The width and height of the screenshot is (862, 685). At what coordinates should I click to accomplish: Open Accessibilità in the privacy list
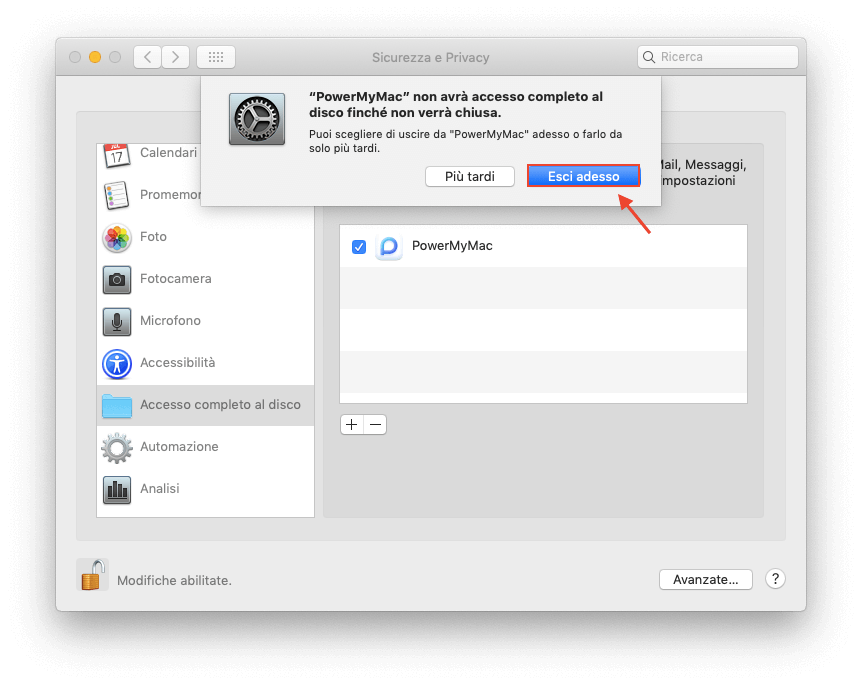206,363
